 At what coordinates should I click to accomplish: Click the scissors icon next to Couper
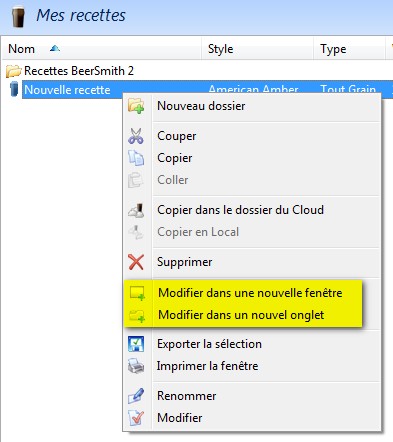(x=136, y=136)
